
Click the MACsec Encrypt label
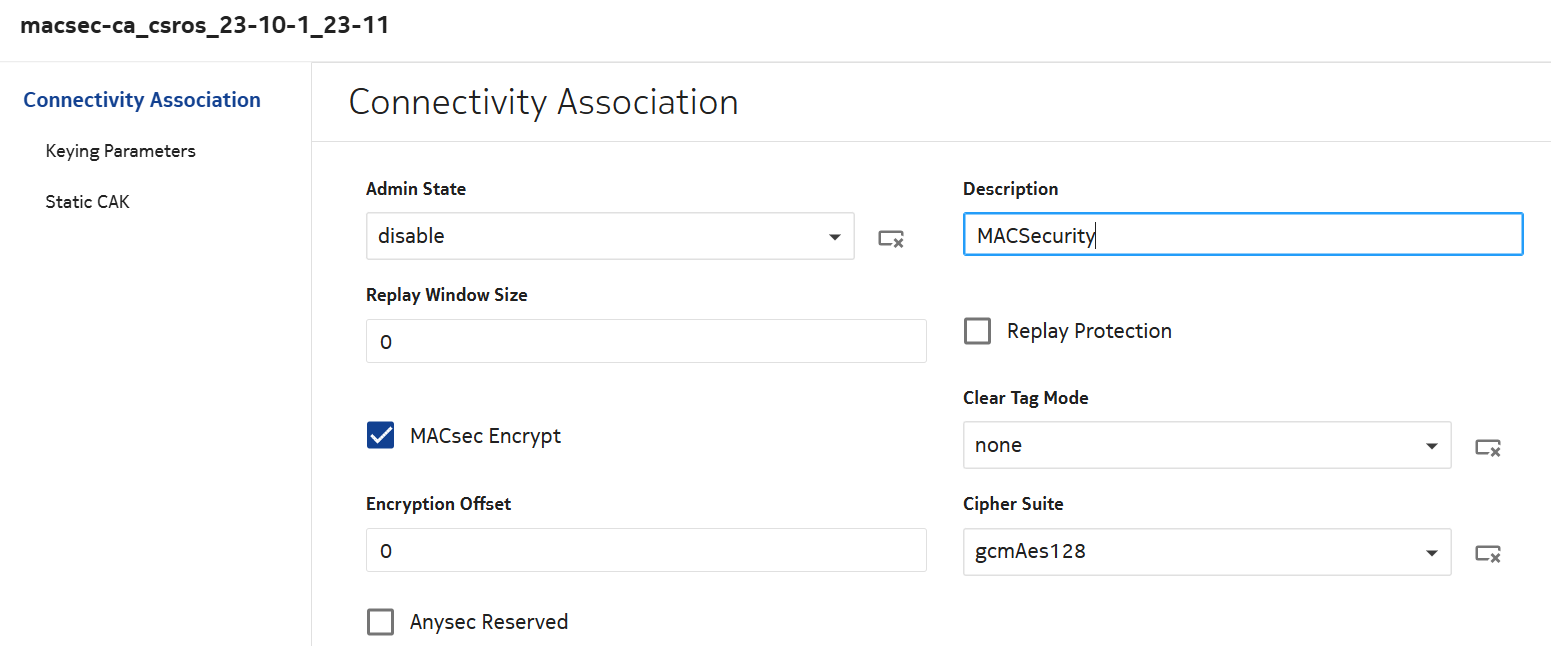pyautogui.click(x=485, y=436)
